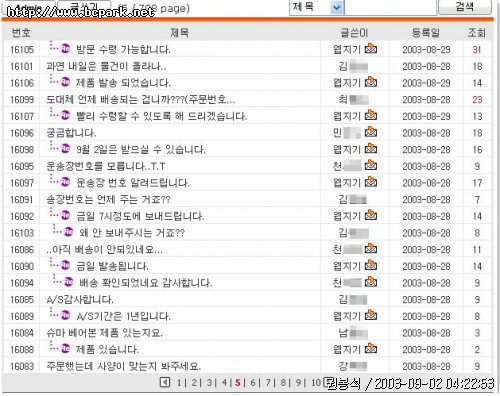The height and width of the screenshot is (396, 500).
Task: Click the mail icon in row 16094
Action: 371,282
